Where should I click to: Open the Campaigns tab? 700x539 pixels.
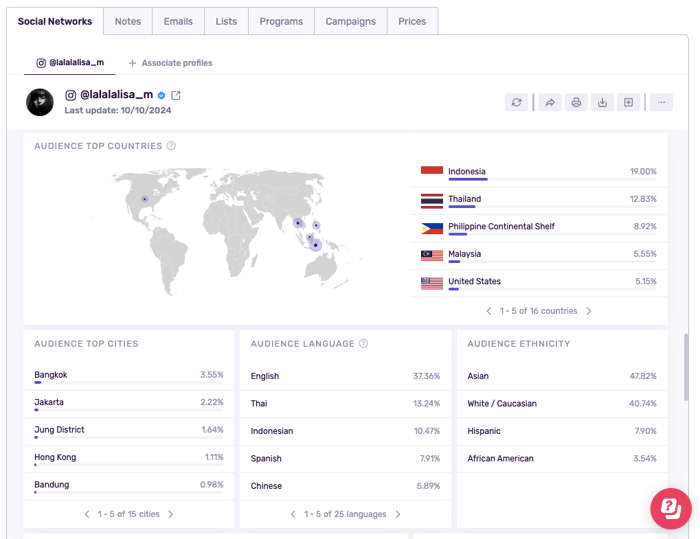pos(350,21)
